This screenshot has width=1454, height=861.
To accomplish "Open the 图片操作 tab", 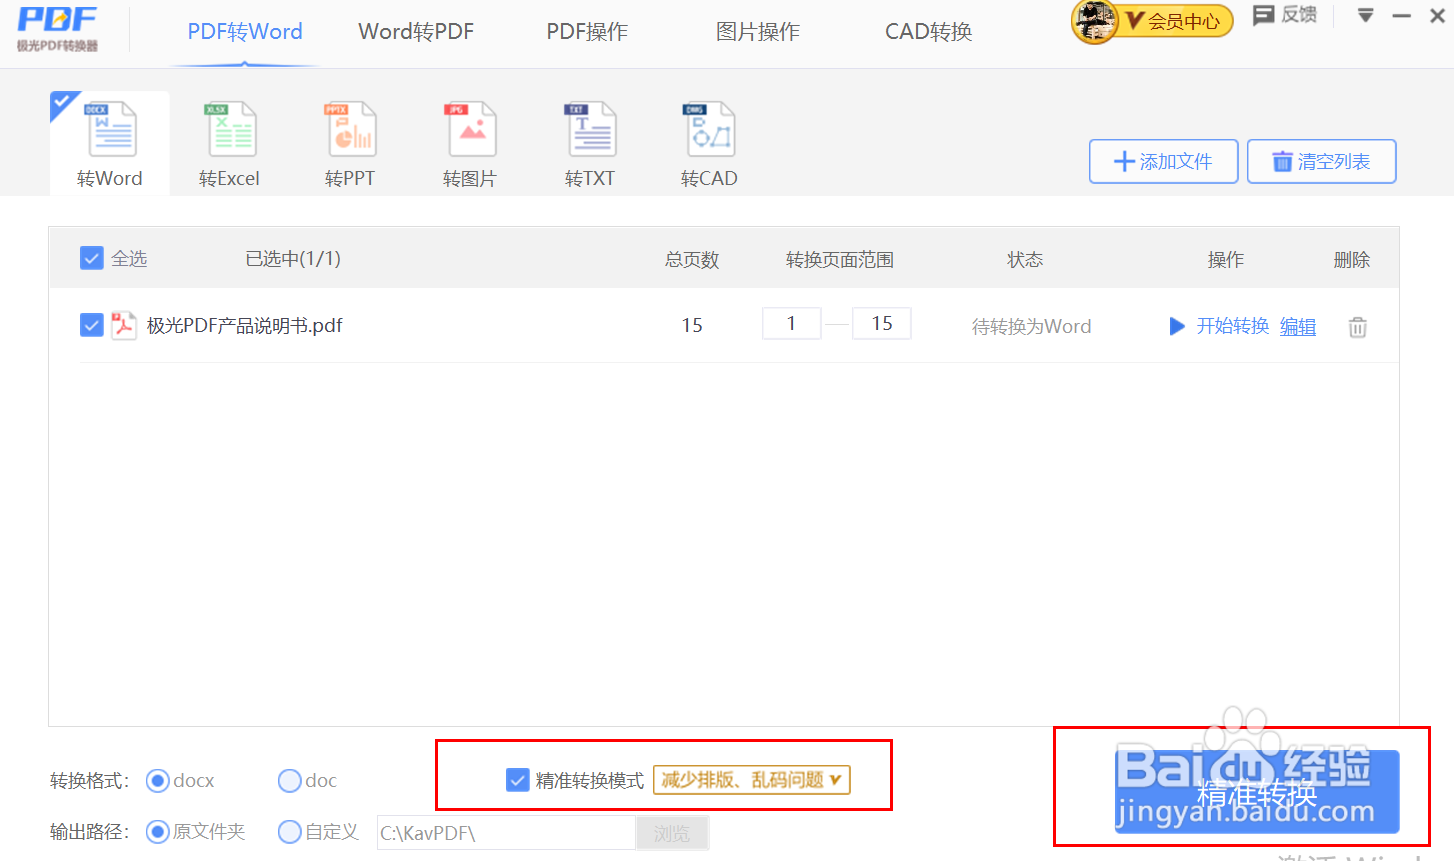I will pos(758,31).
